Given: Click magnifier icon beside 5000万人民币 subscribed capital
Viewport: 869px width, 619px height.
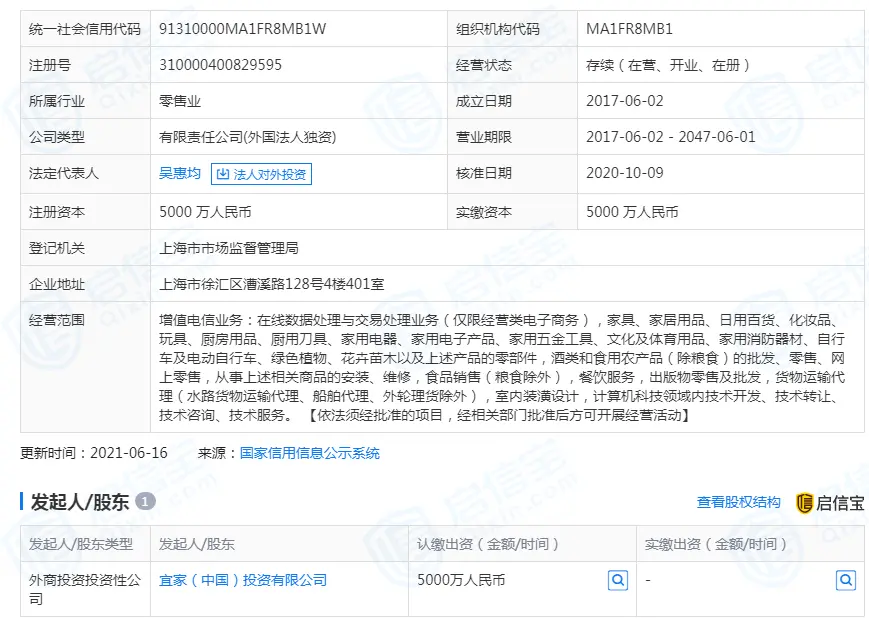Looking at the screenshot, I should pos(618,580).
